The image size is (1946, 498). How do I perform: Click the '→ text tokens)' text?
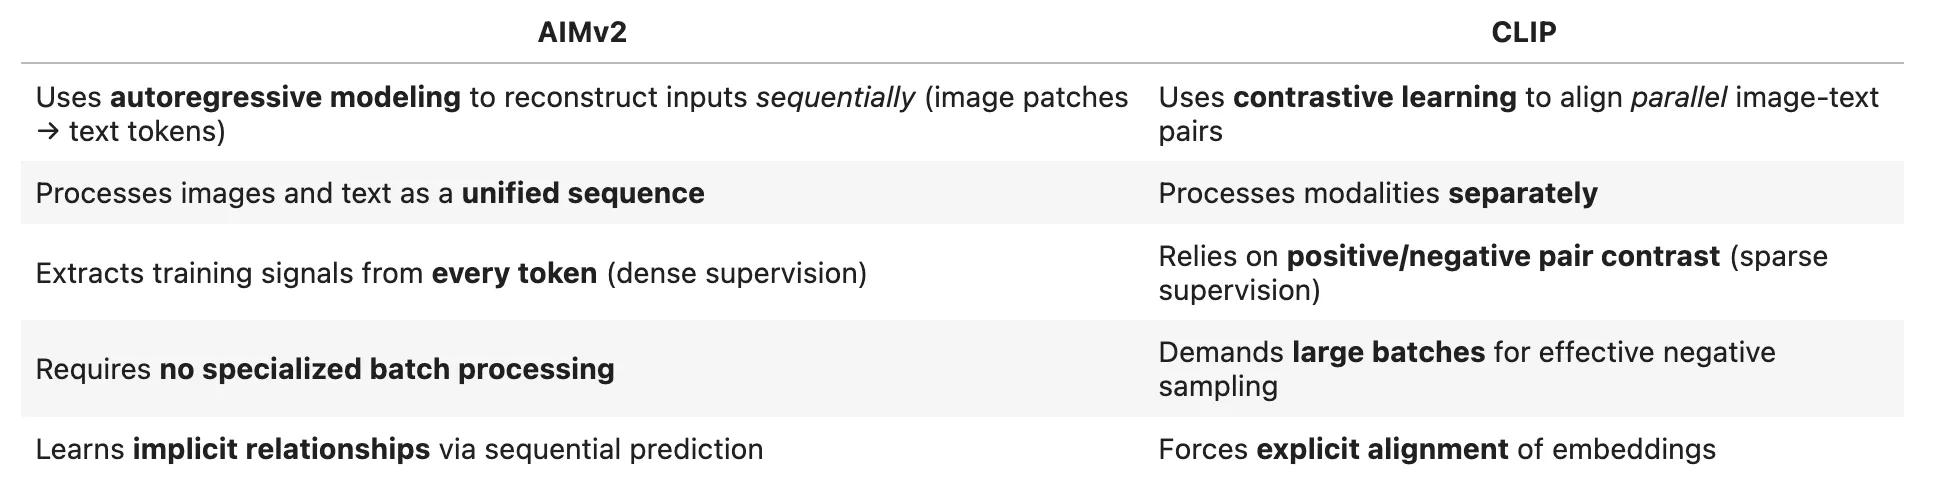pyautogui.click(x=130, y=132)
